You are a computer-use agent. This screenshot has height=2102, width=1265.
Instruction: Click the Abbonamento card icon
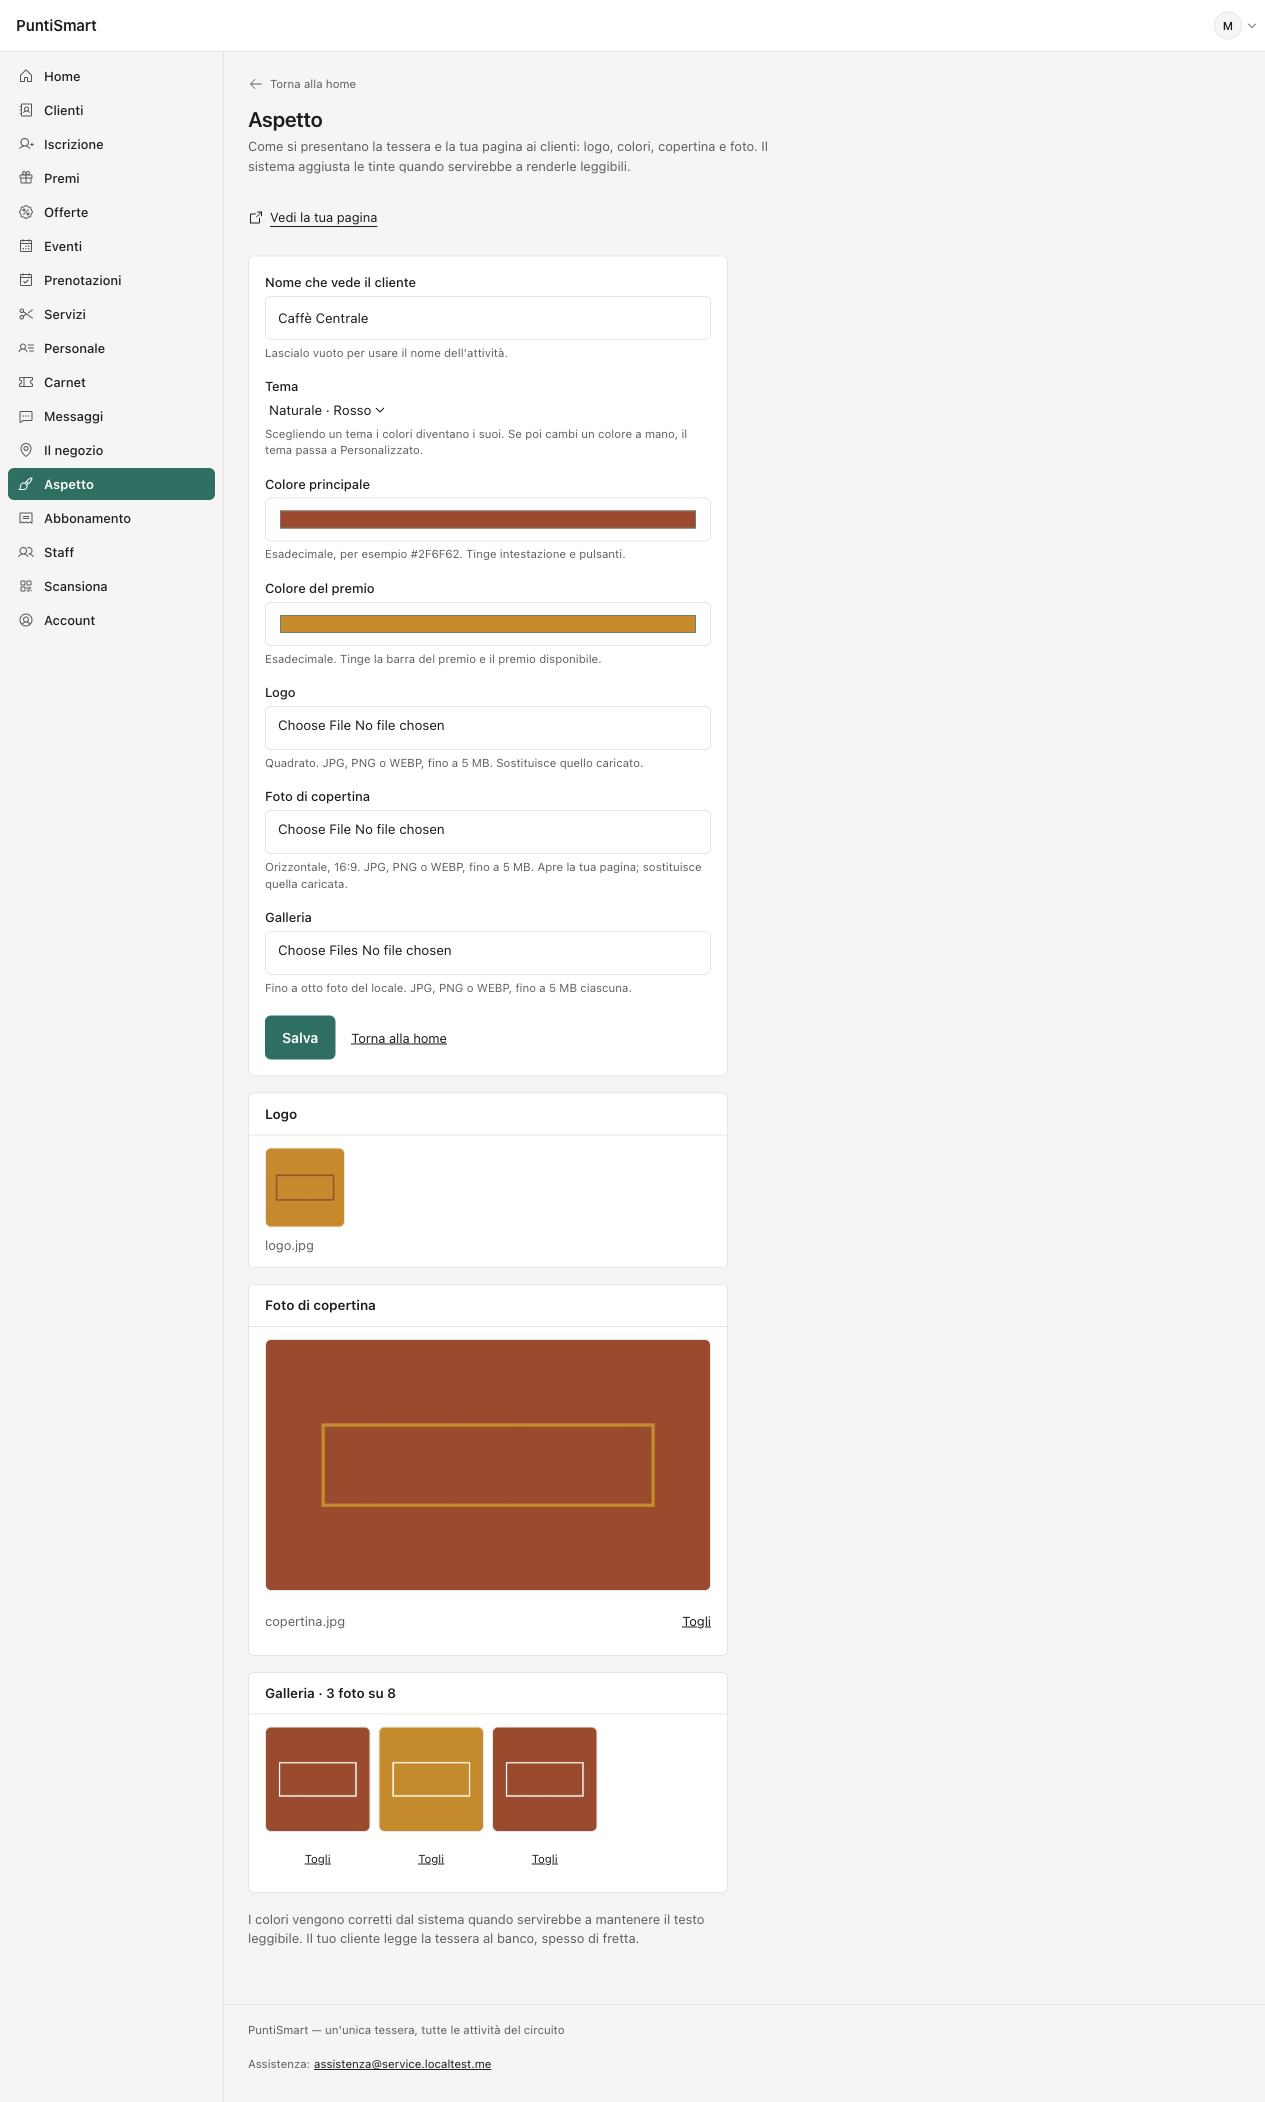(26, 518)
